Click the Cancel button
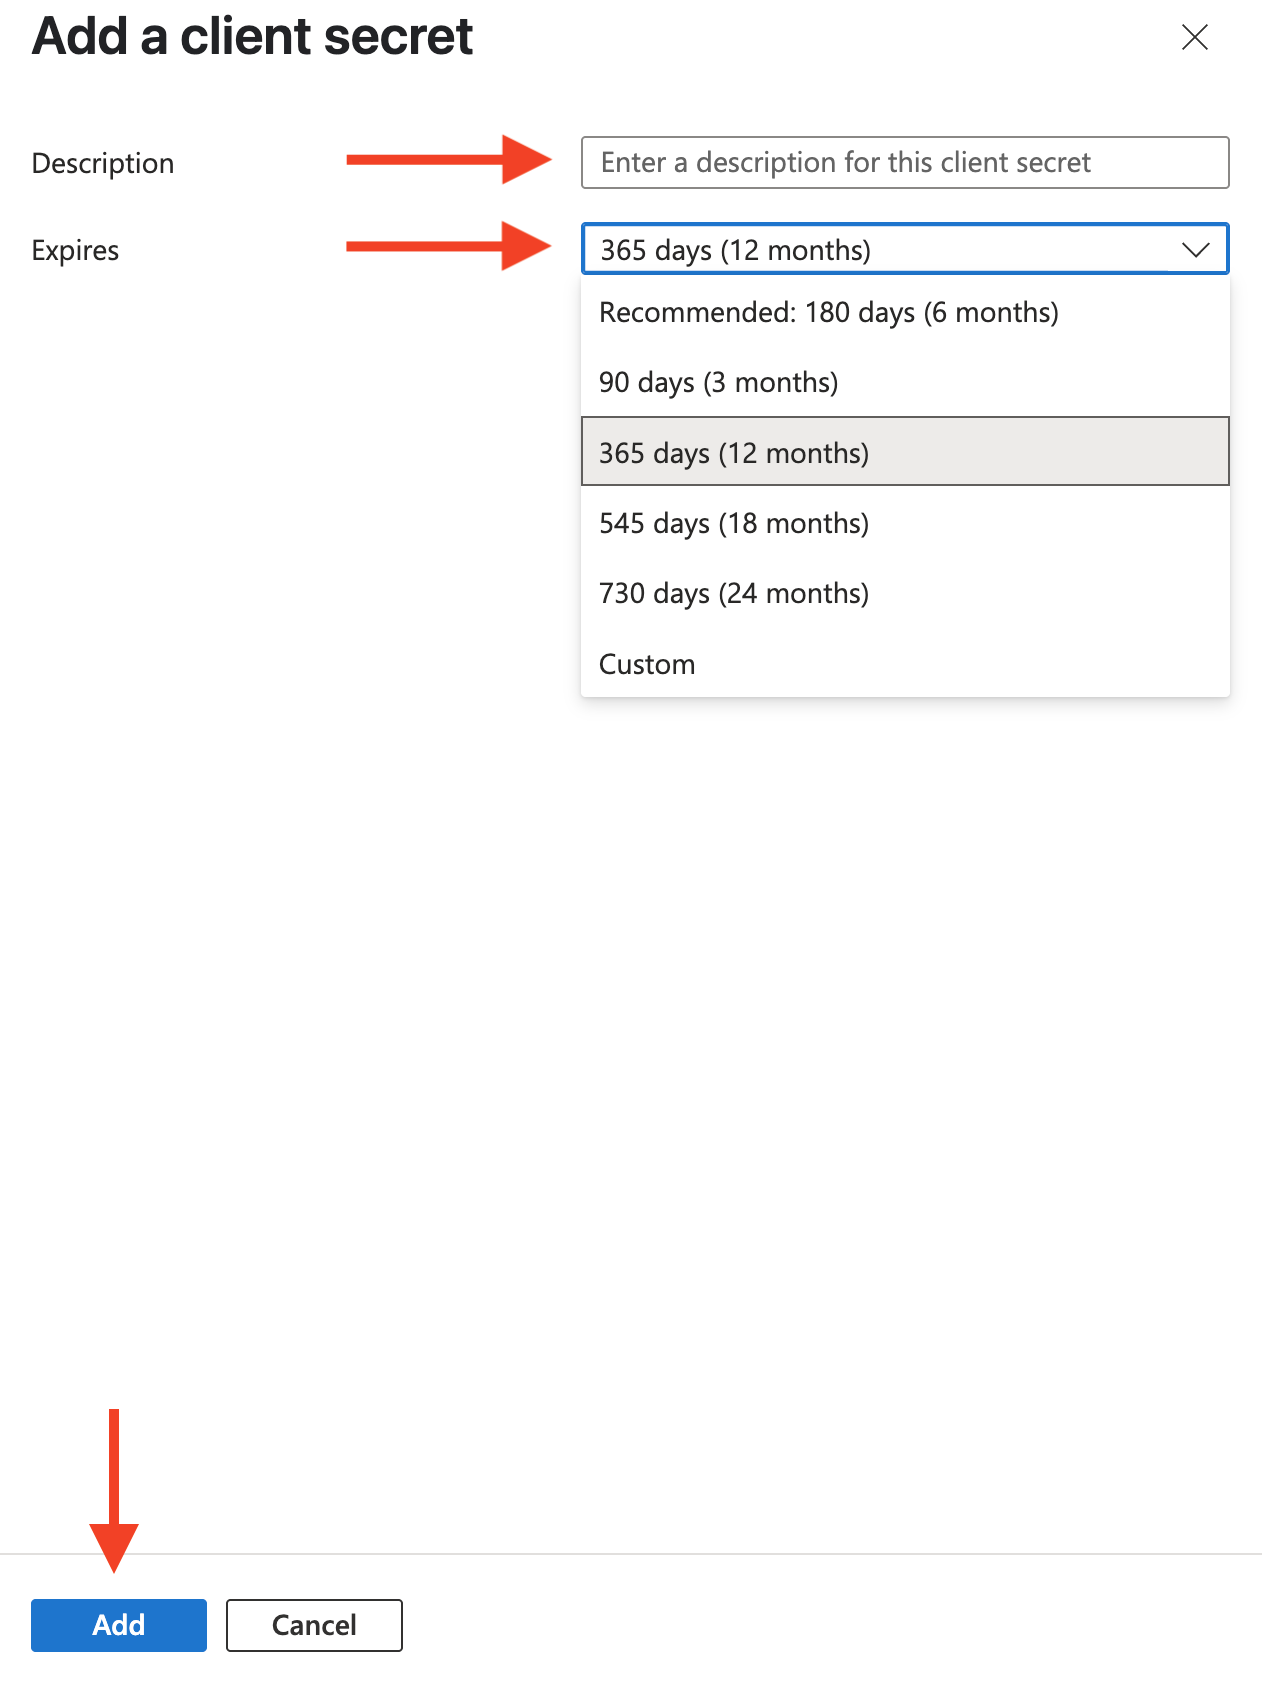 click(x=314, y=1625)
